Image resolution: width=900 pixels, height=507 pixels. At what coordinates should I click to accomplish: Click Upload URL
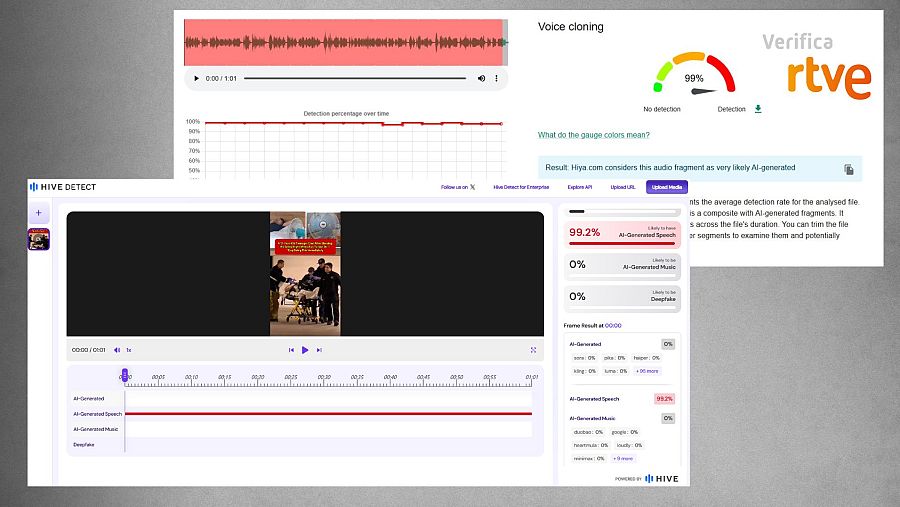tap(623, 187)
